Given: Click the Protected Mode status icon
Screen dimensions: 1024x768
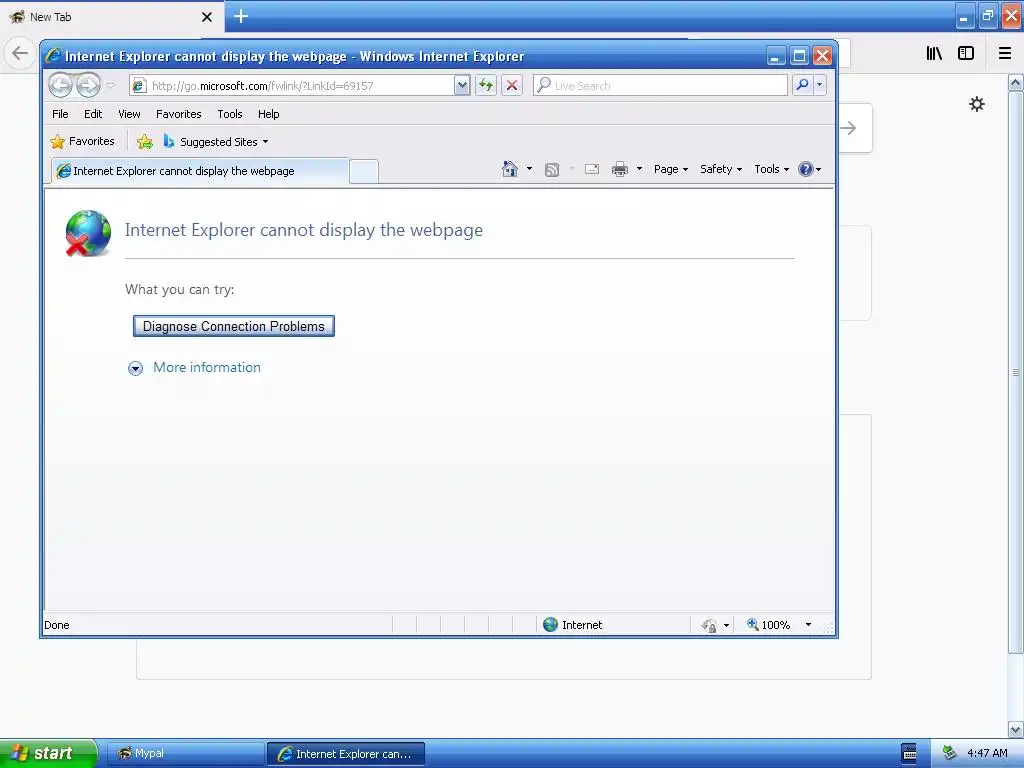Looking at the screenshot, I should coord(709,626).
